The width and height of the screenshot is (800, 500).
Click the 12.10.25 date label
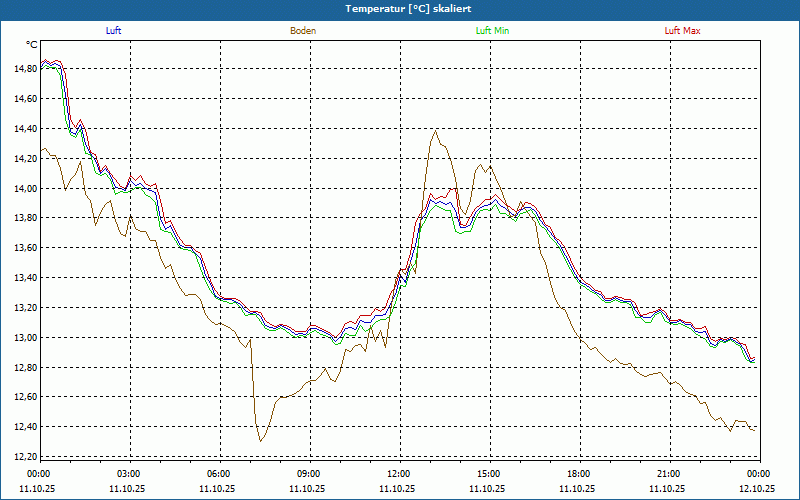(x=757, y=489)
